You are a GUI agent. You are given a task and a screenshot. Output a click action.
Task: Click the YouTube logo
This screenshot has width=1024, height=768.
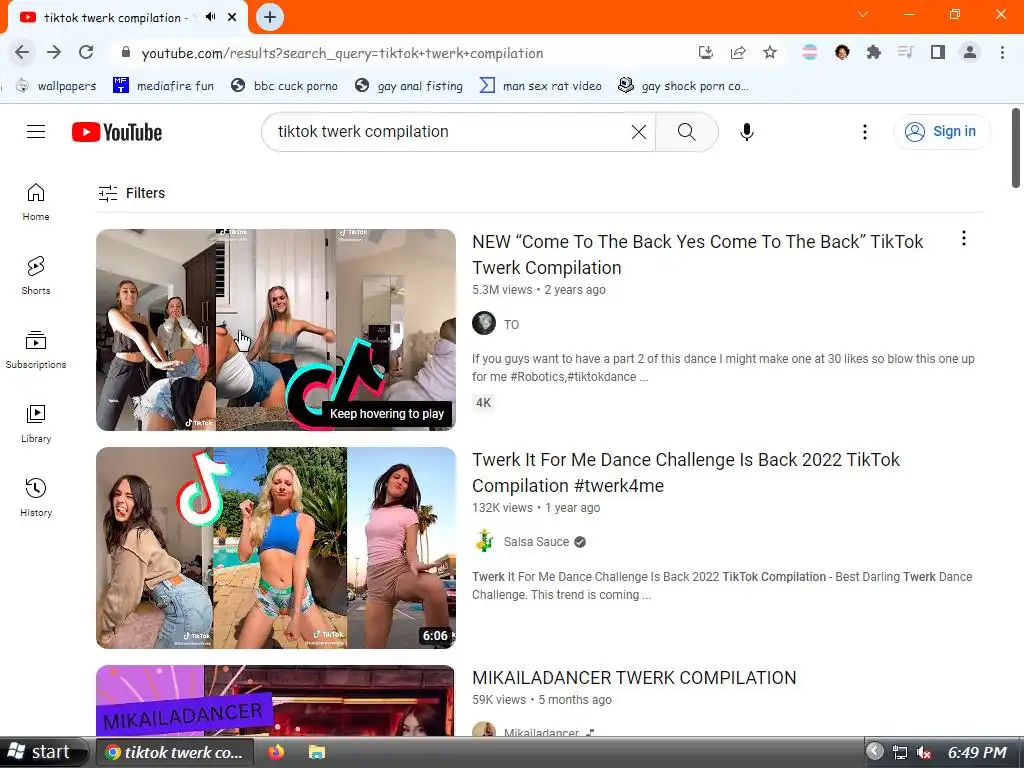117,132
